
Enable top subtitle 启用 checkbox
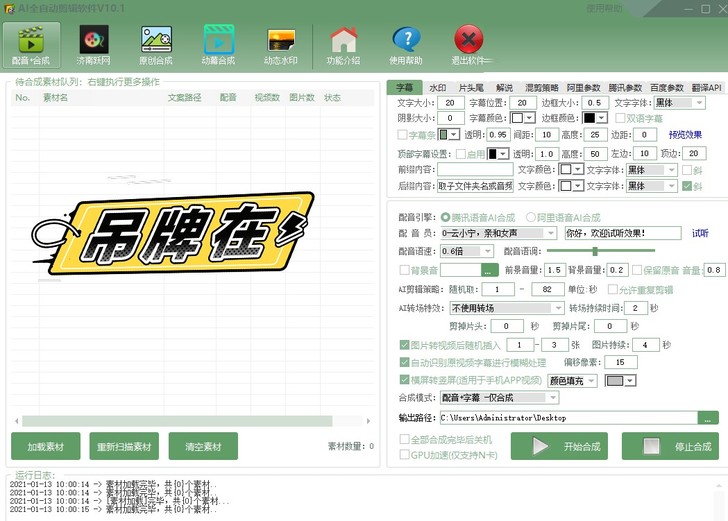[x=461, y=154]
